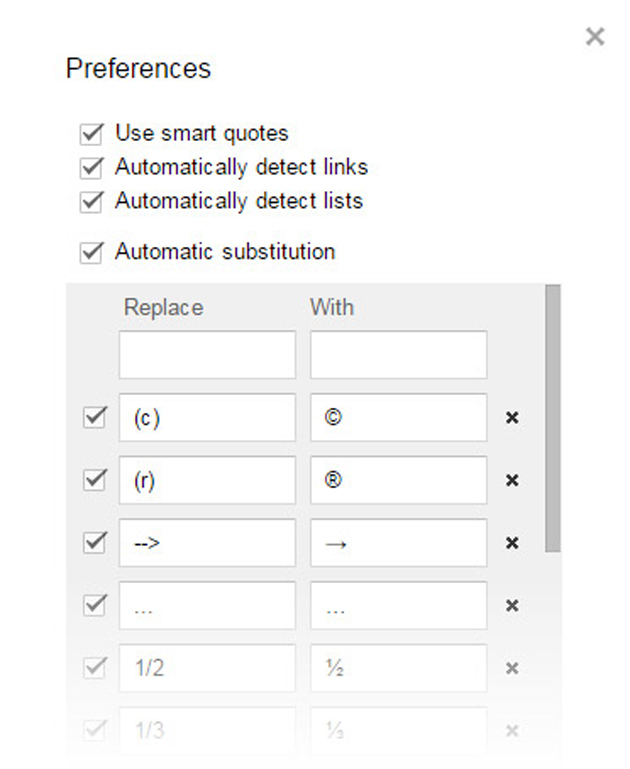Image resolution: width=630 pixels, height=769 pixels.
Task: Edit the ® With text field
Action: point(399,480)
